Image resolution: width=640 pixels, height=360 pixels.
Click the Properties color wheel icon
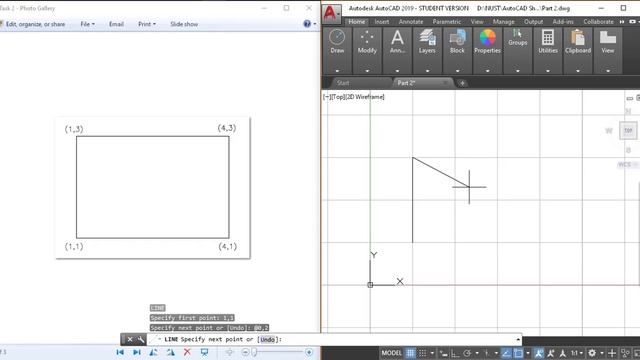(487, 38)
